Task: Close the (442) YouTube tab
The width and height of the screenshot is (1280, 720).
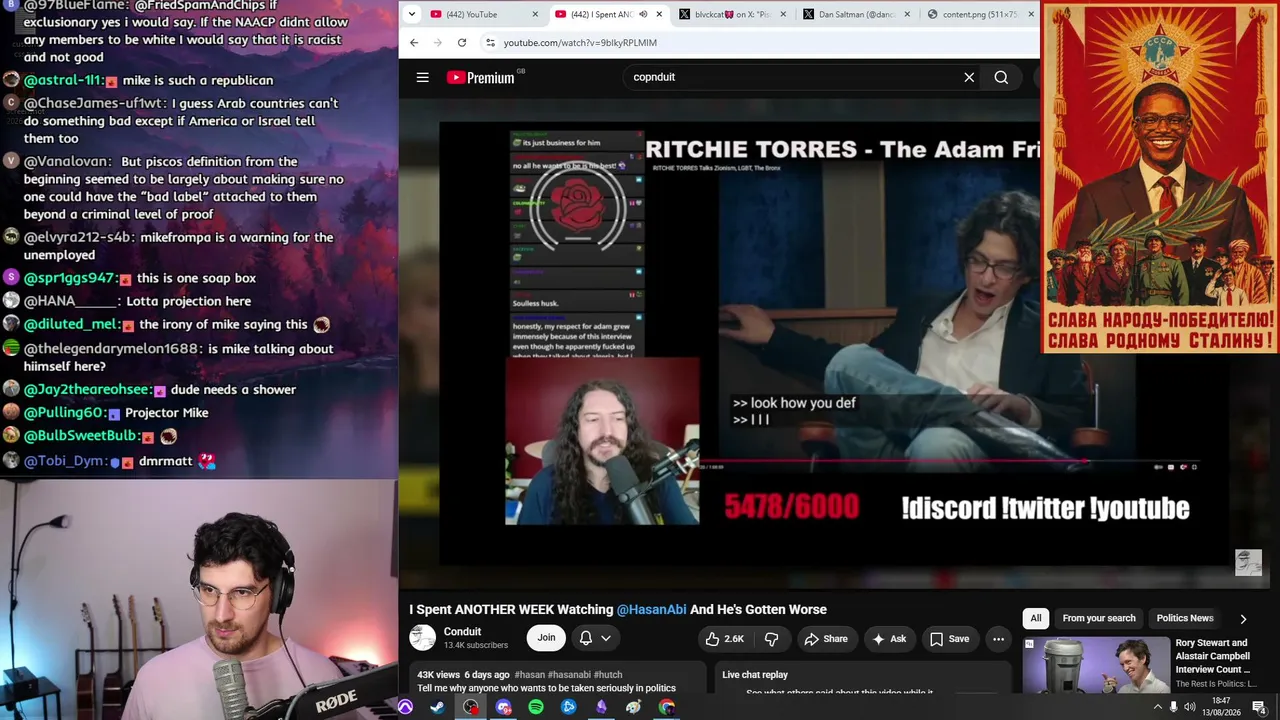Action: click(x=536, y=14)
